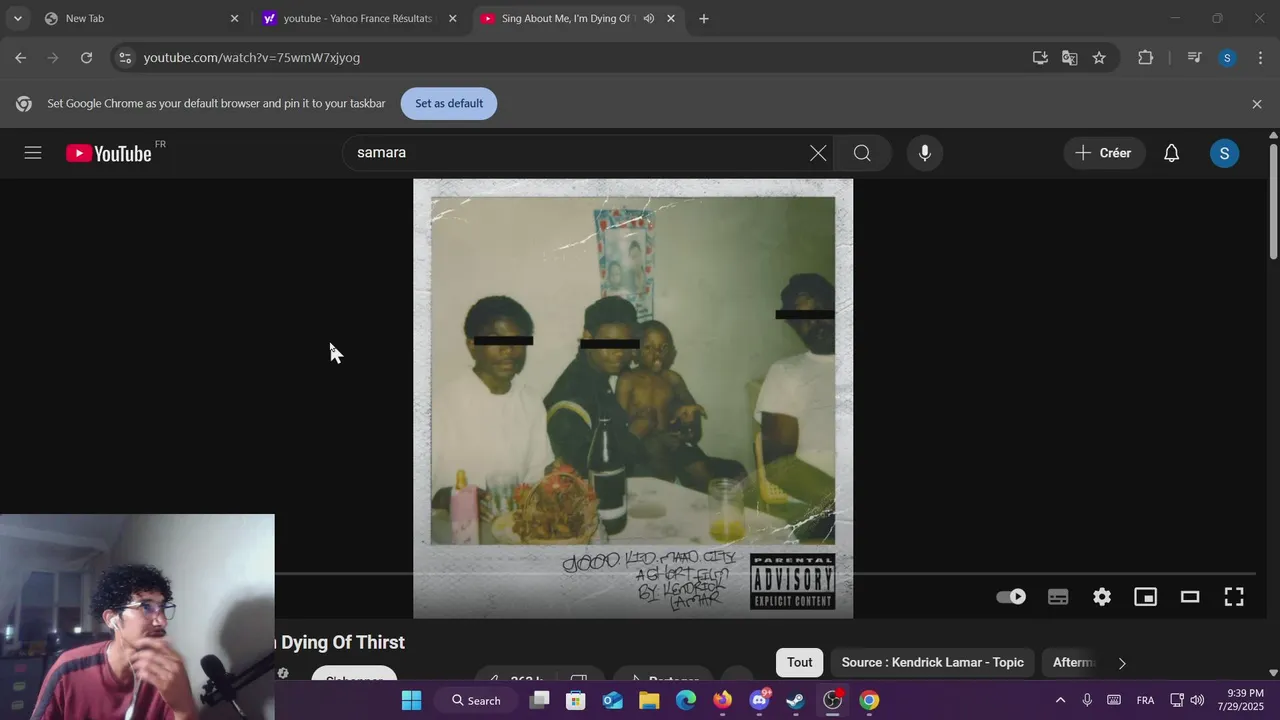
Task: Open the YouTube account avatar menu
Action: point(1224,153)
